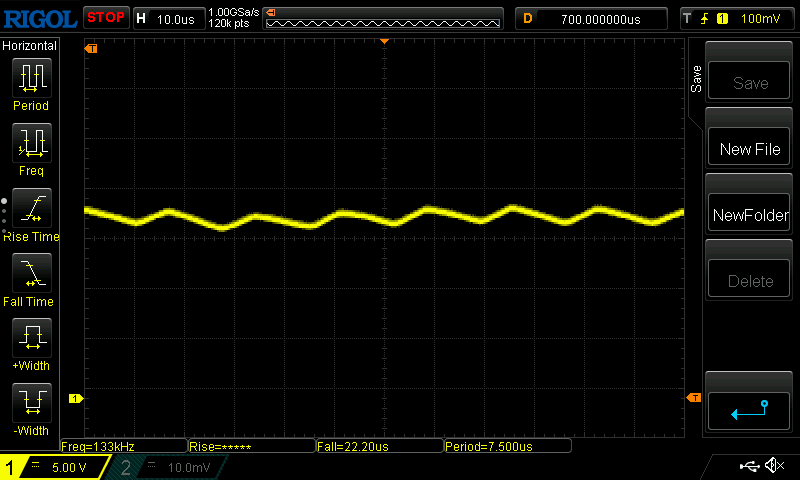Select channel 2 tab showing 10.0mV
800x480 pixels.
click(x=168, y=467)
